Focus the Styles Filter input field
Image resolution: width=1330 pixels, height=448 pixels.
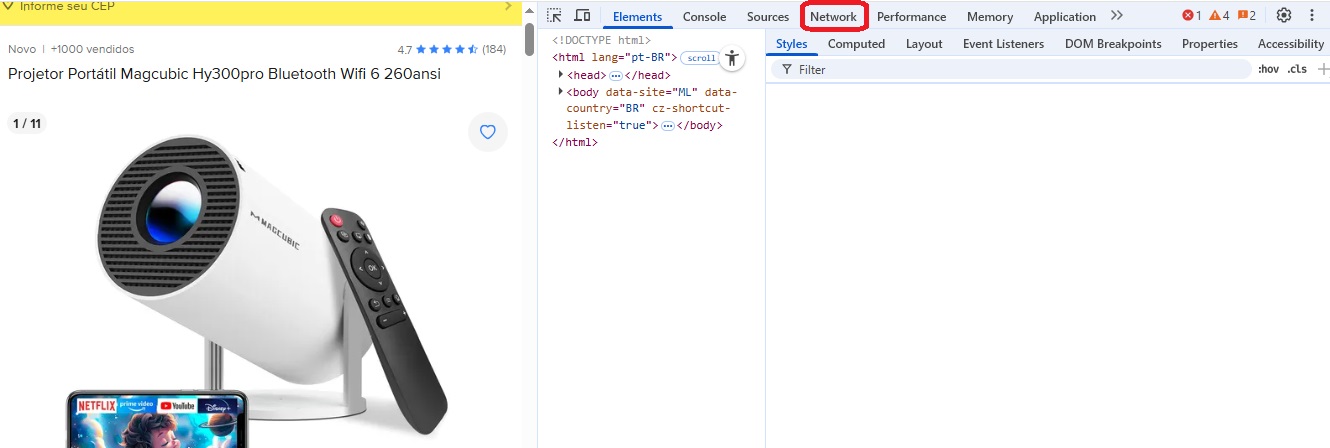(x=1010, y=69)
